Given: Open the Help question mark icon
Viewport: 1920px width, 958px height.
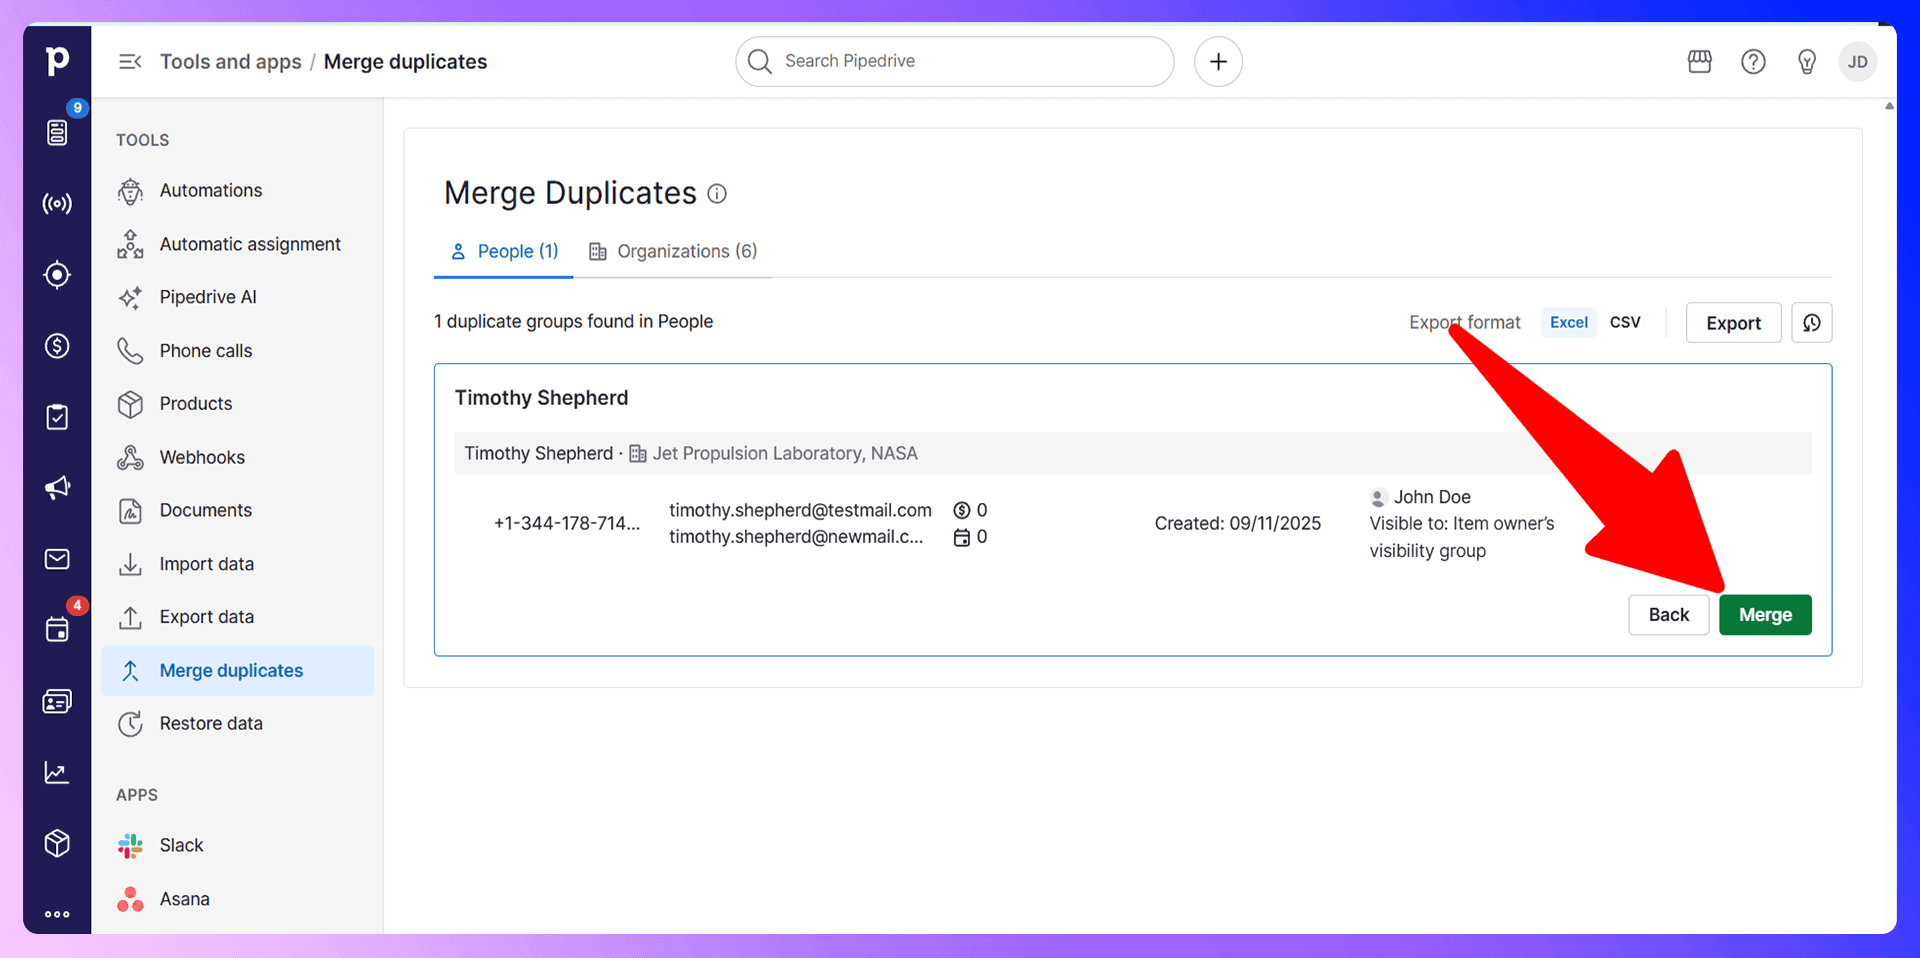Looking at the screenshot, I should (1753, 62).
